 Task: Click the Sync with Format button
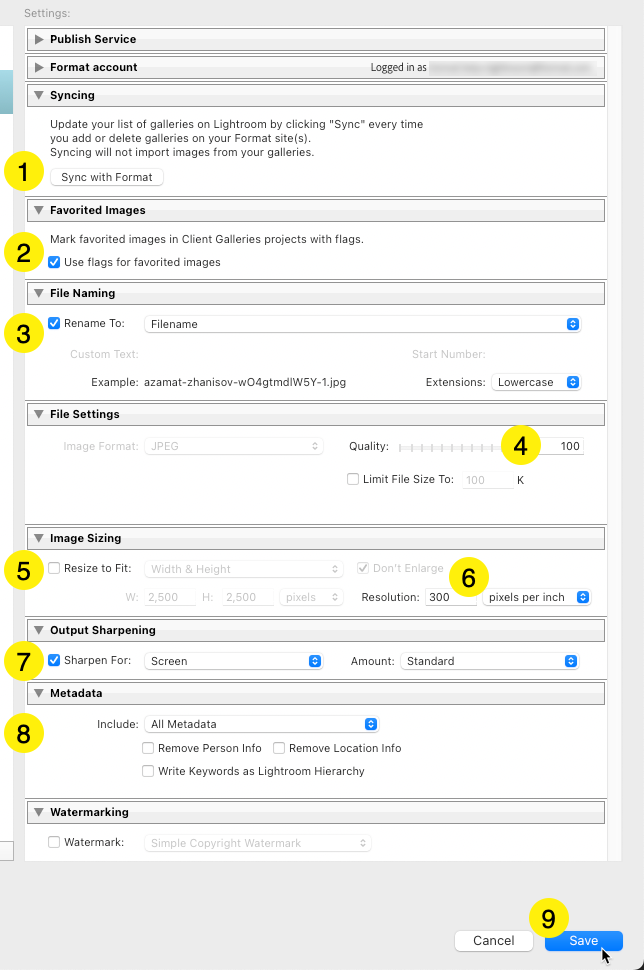pos(106,177)
